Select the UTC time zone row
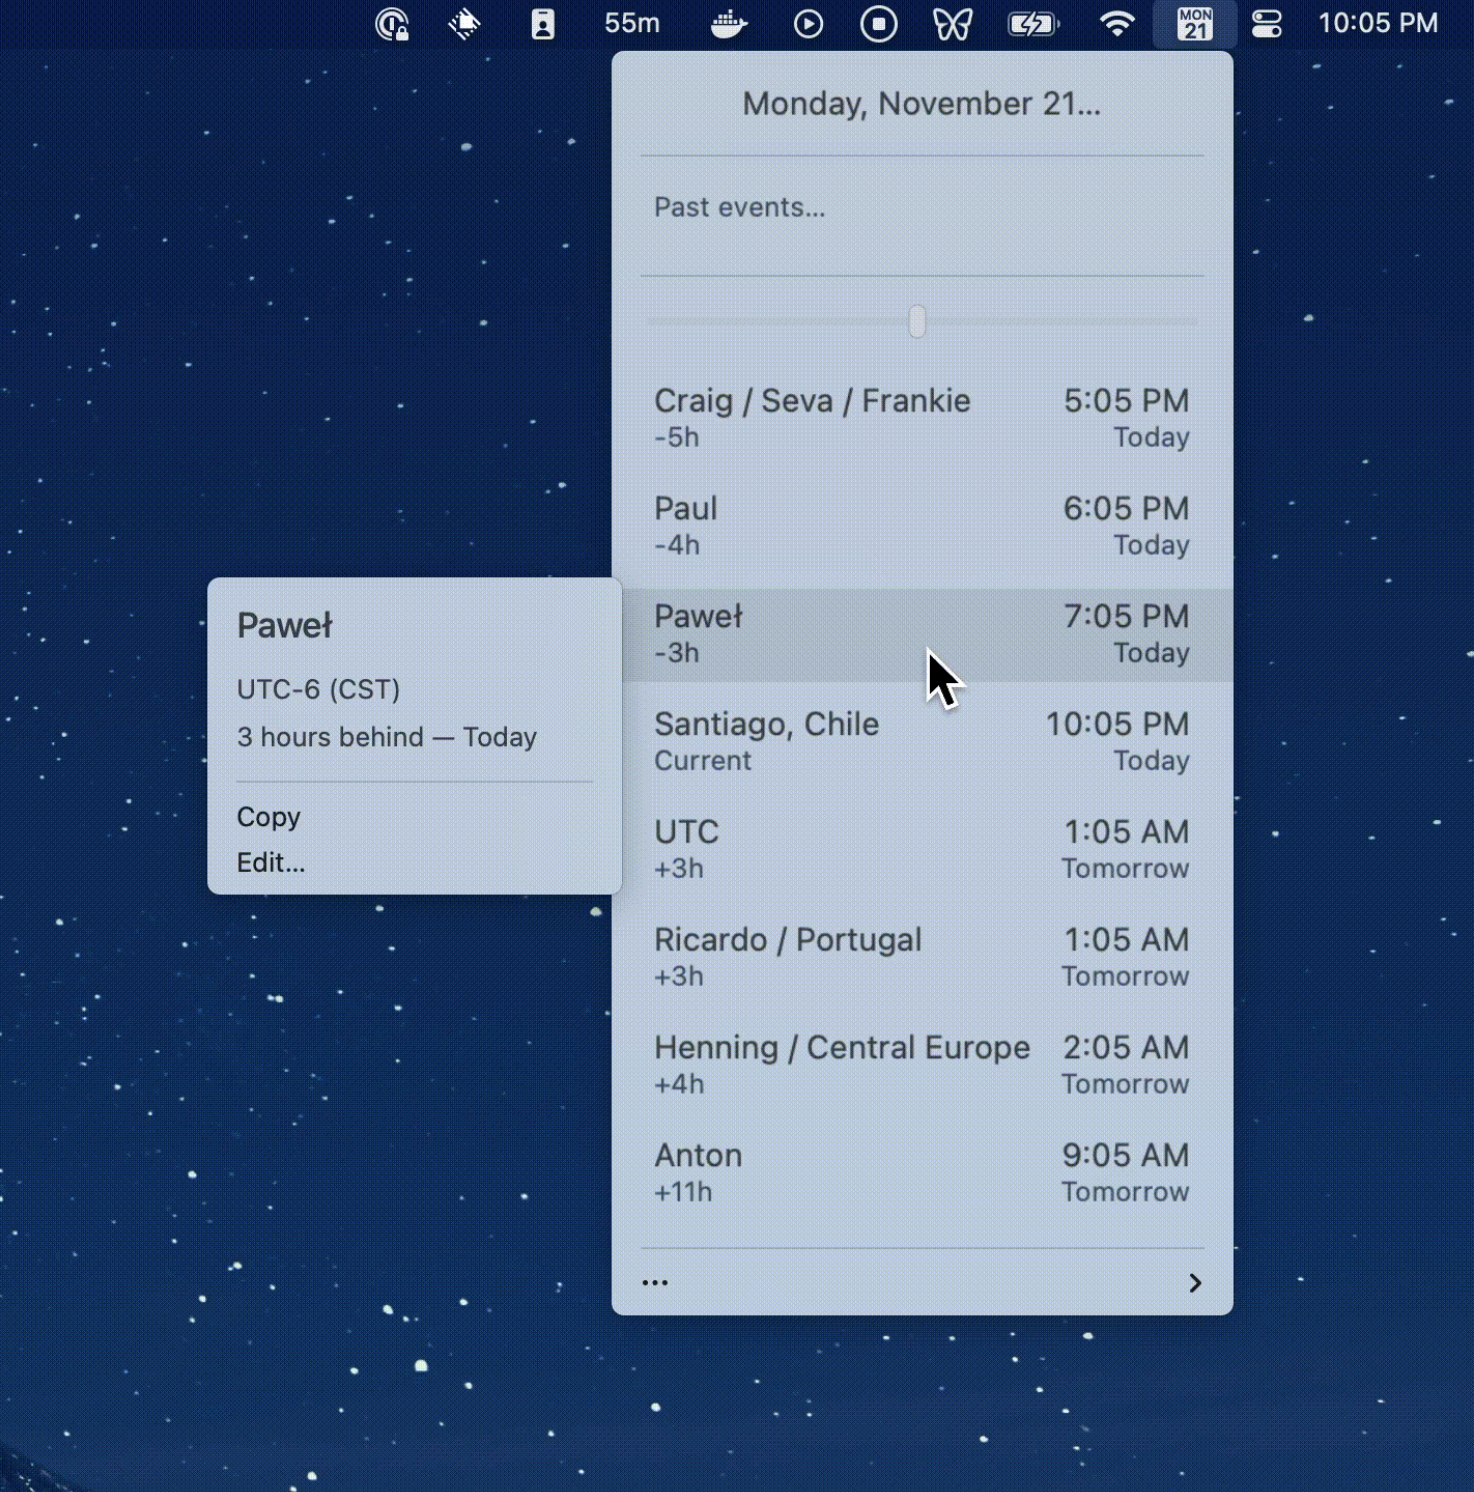1474x1492 pixels. (x=922, y=850)
